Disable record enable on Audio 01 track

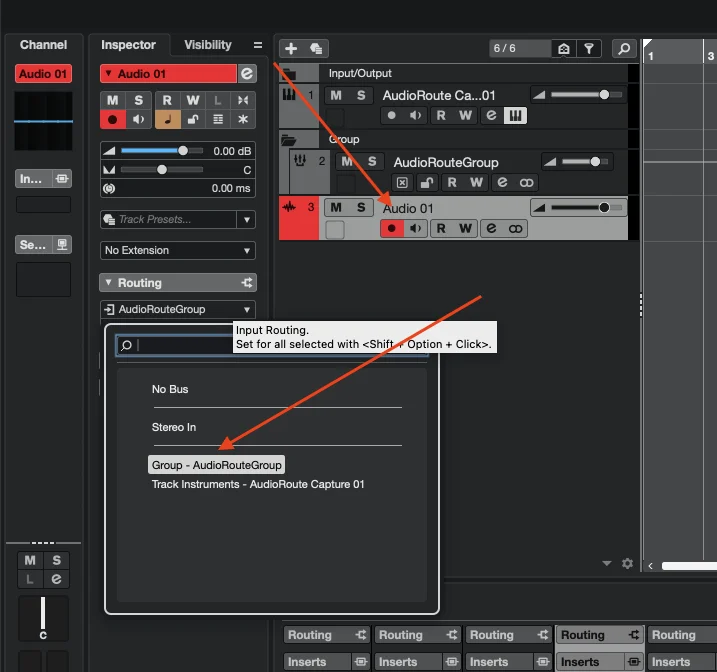tap(392, 229)
